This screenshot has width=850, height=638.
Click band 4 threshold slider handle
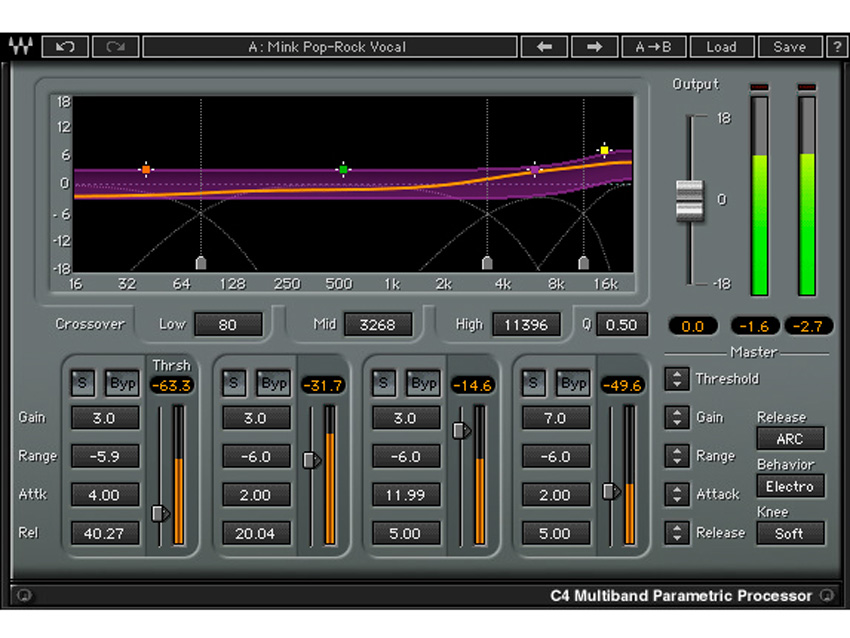tap(611, 491)
